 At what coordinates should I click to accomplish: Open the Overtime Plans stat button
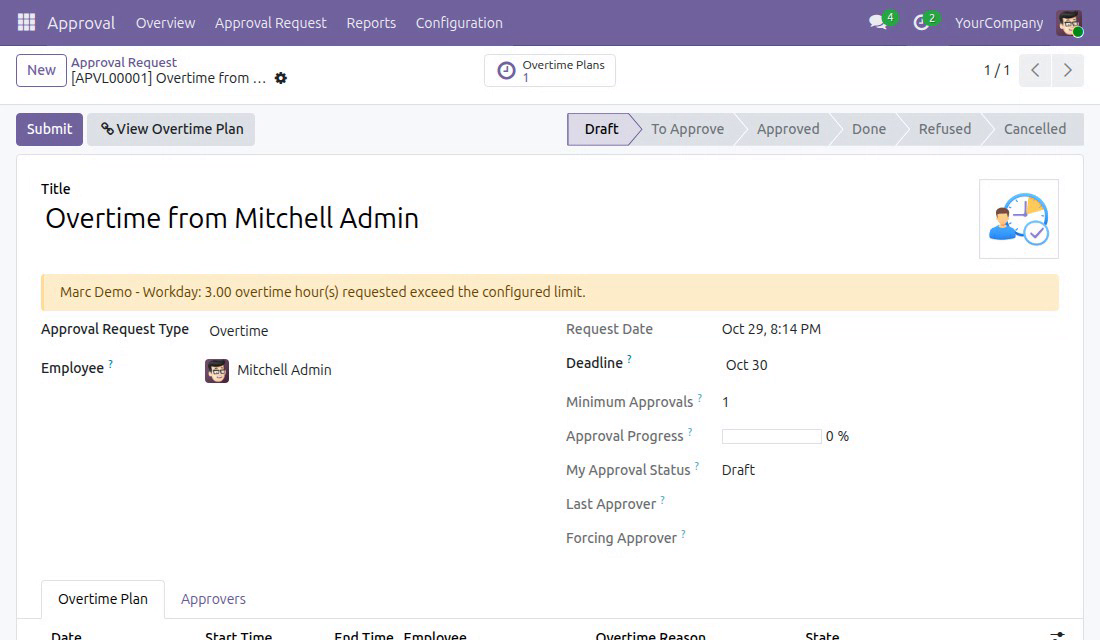click(x=550, y=70)
